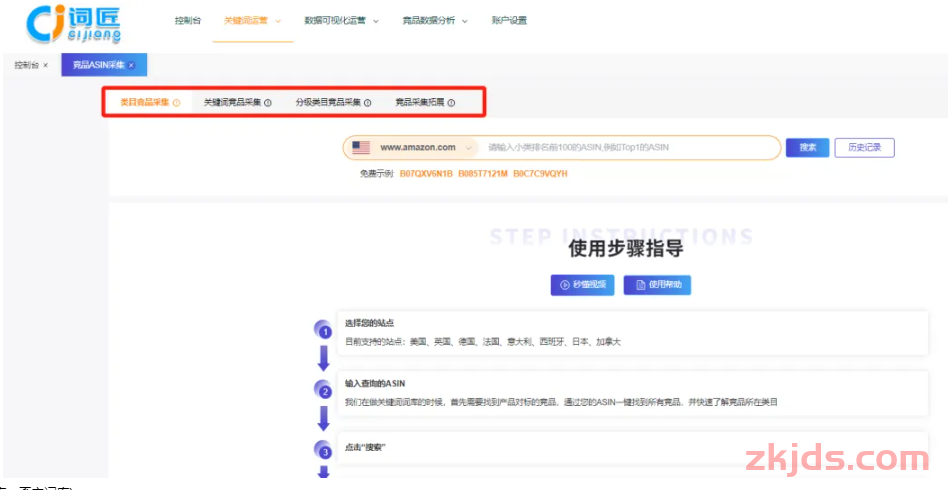948x490 pixels.
Task: Close the 竞品ASIN采集 page tab
Action: [131, 65]
